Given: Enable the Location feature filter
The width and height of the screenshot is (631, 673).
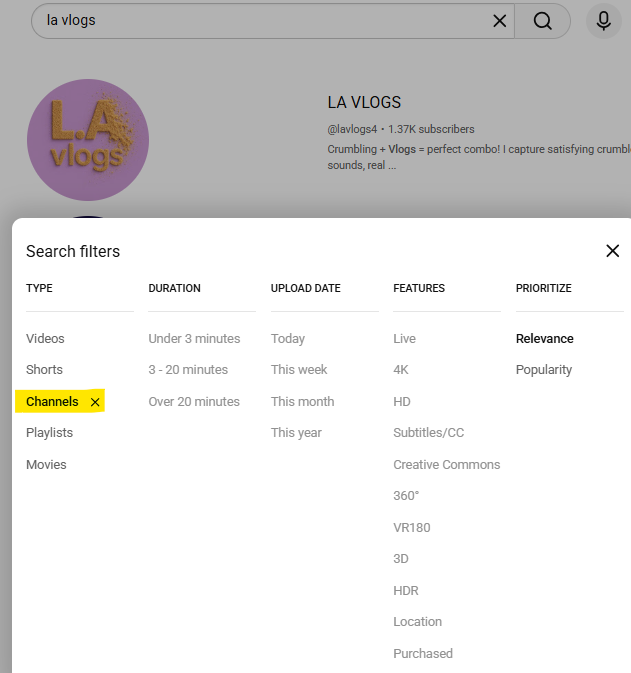Looking at the screenshot, I should (417, 621).
